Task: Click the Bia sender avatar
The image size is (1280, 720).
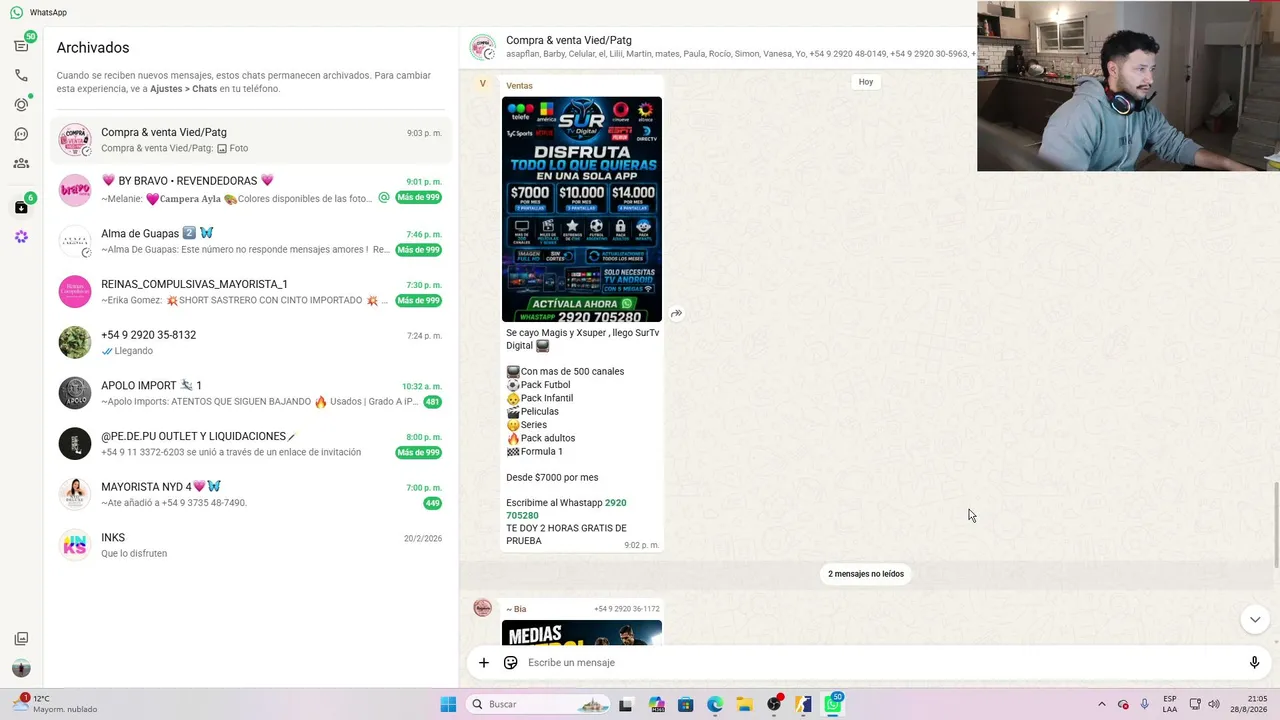Action: [483, 608]
